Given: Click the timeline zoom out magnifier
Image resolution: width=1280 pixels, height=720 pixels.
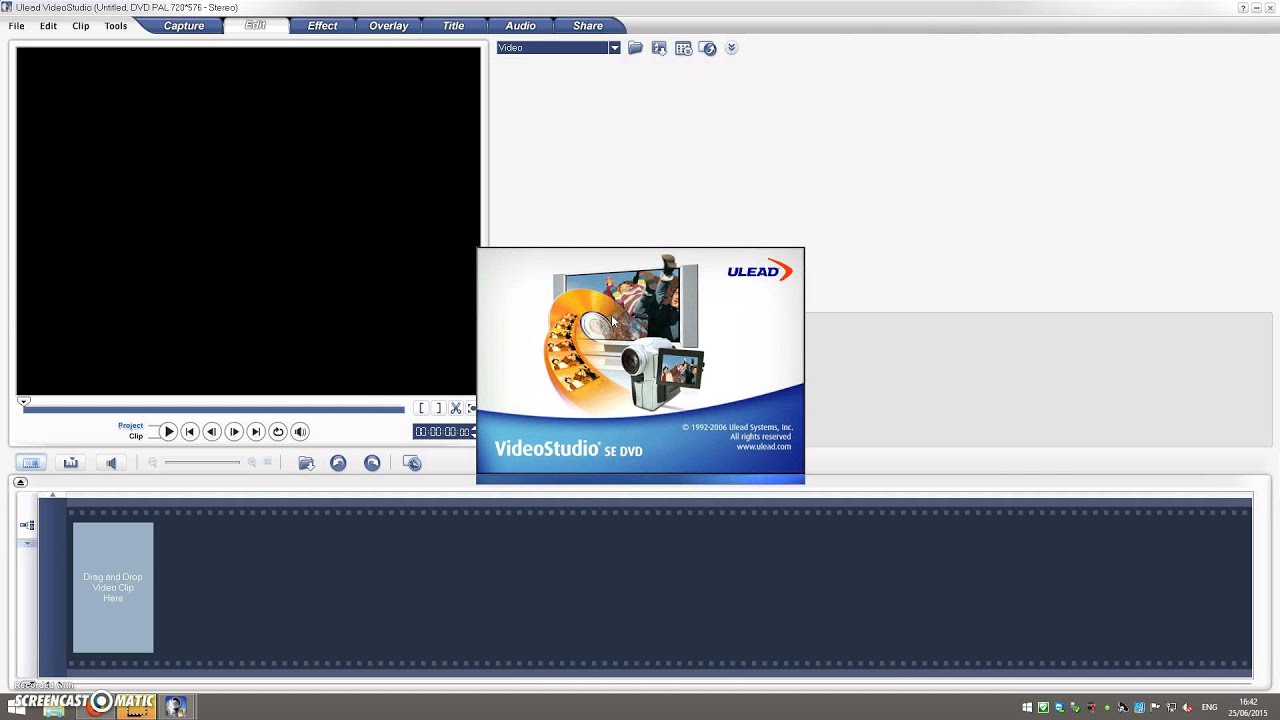Looking at the screenshot, I should click(153, 463).
